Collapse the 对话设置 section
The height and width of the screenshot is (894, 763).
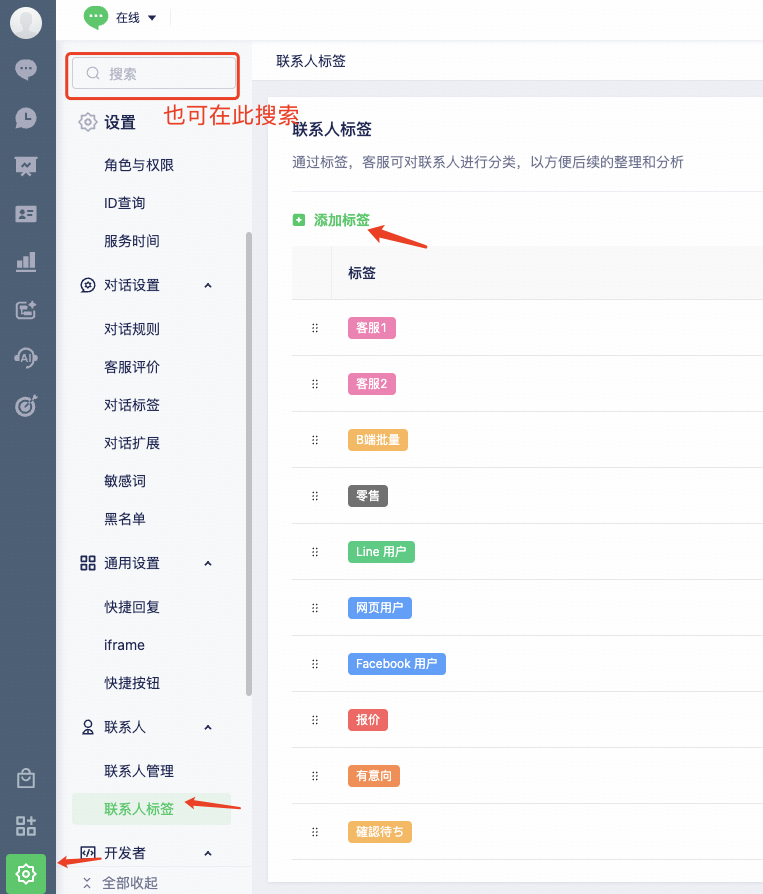click(208, 285)
